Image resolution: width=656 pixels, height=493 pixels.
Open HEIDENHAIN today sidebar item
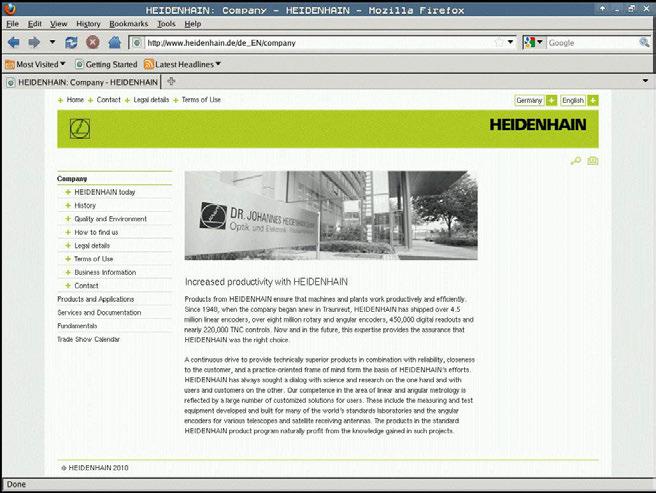(x=105, y=192)
